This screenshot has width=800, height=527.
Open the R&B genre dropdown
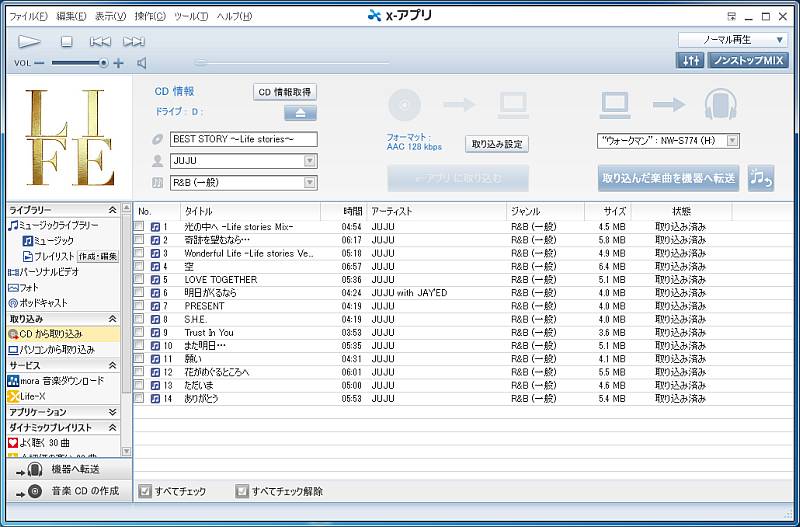pos(309,183)
